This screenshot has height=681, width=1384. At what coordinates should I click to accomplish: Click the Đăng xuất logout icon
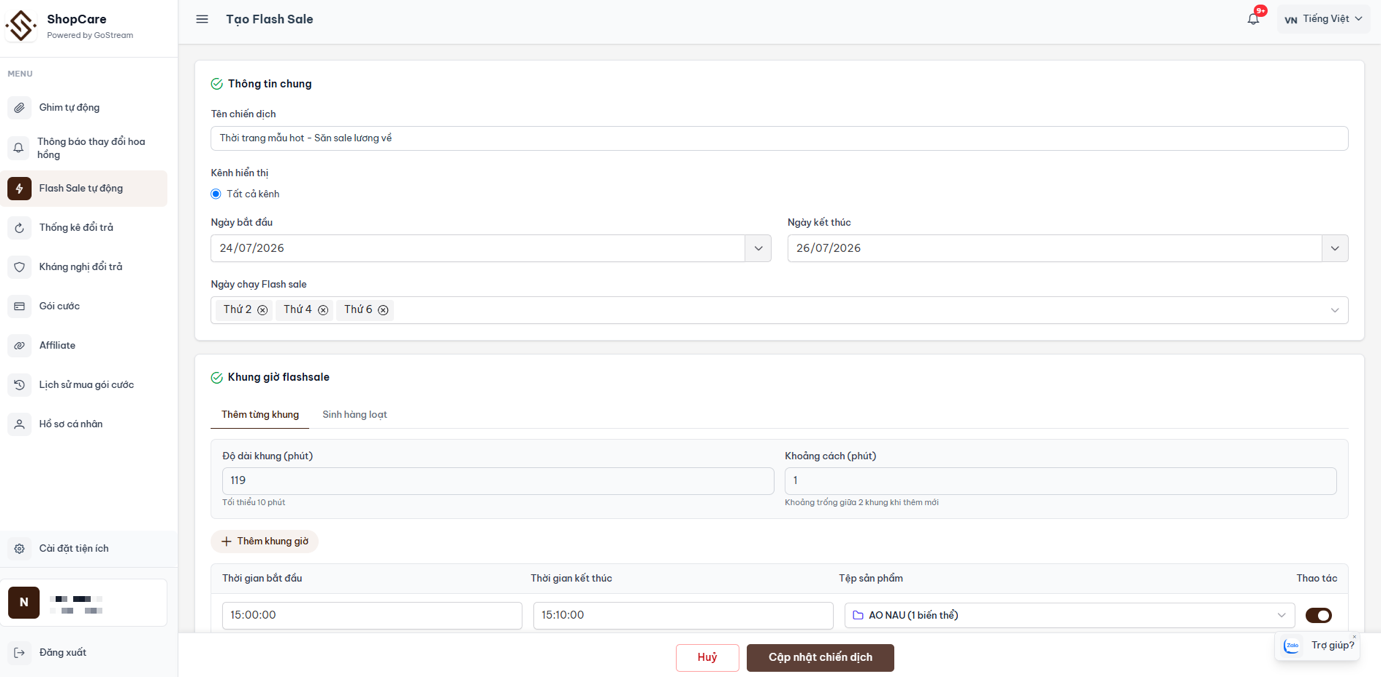point(19,653)
